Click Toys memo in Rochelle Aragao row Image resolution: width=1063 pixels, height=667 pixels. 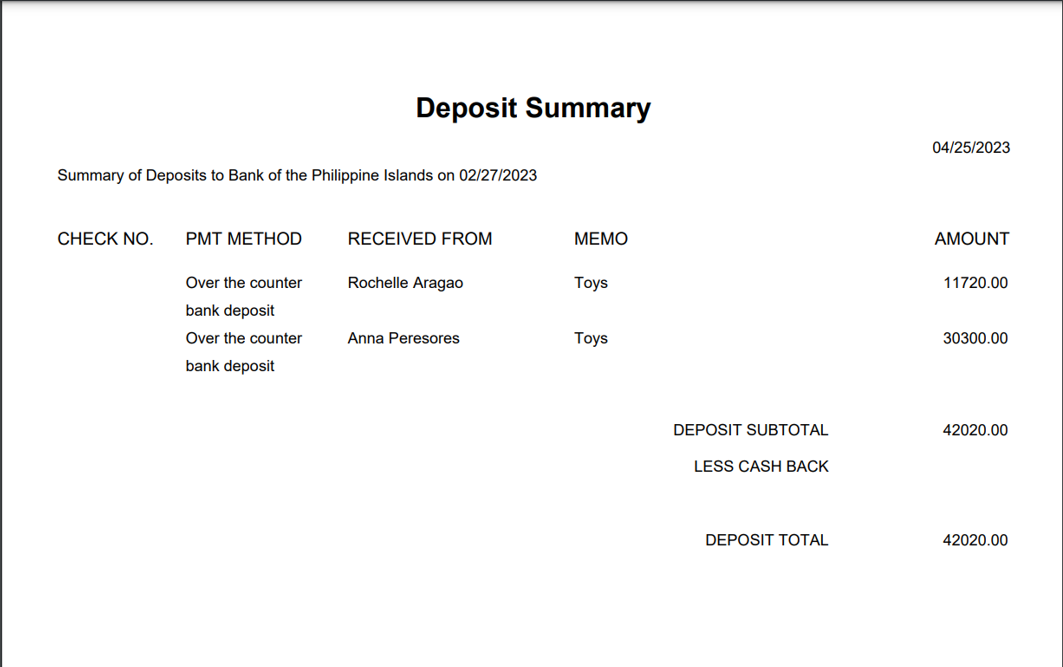(x=590, y=283)
